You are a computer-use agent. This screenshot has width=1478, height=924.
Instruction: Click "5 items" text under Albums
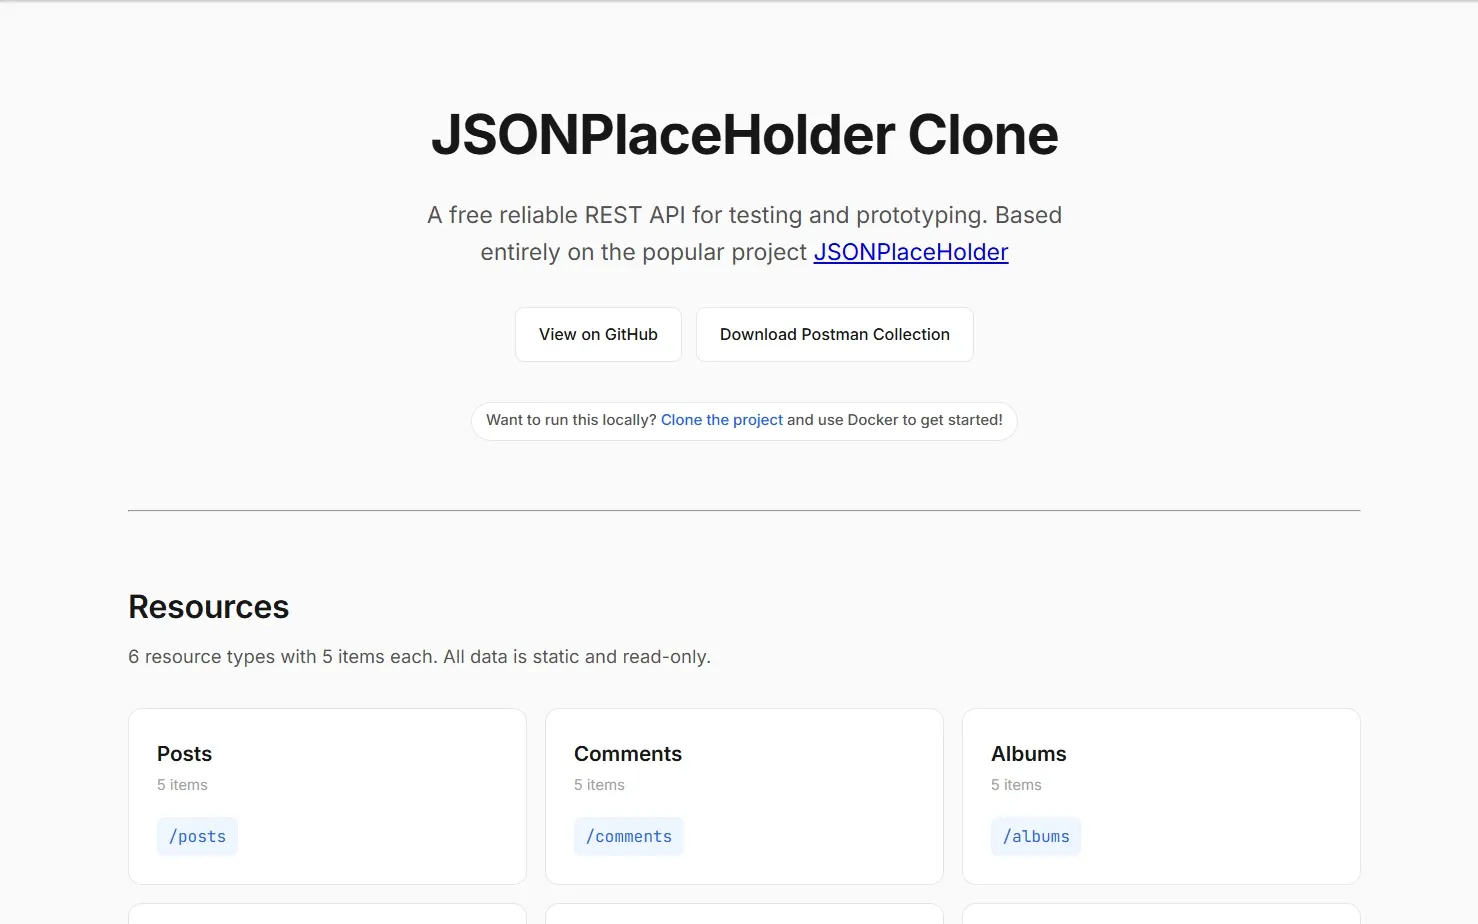click(1016, 785)
